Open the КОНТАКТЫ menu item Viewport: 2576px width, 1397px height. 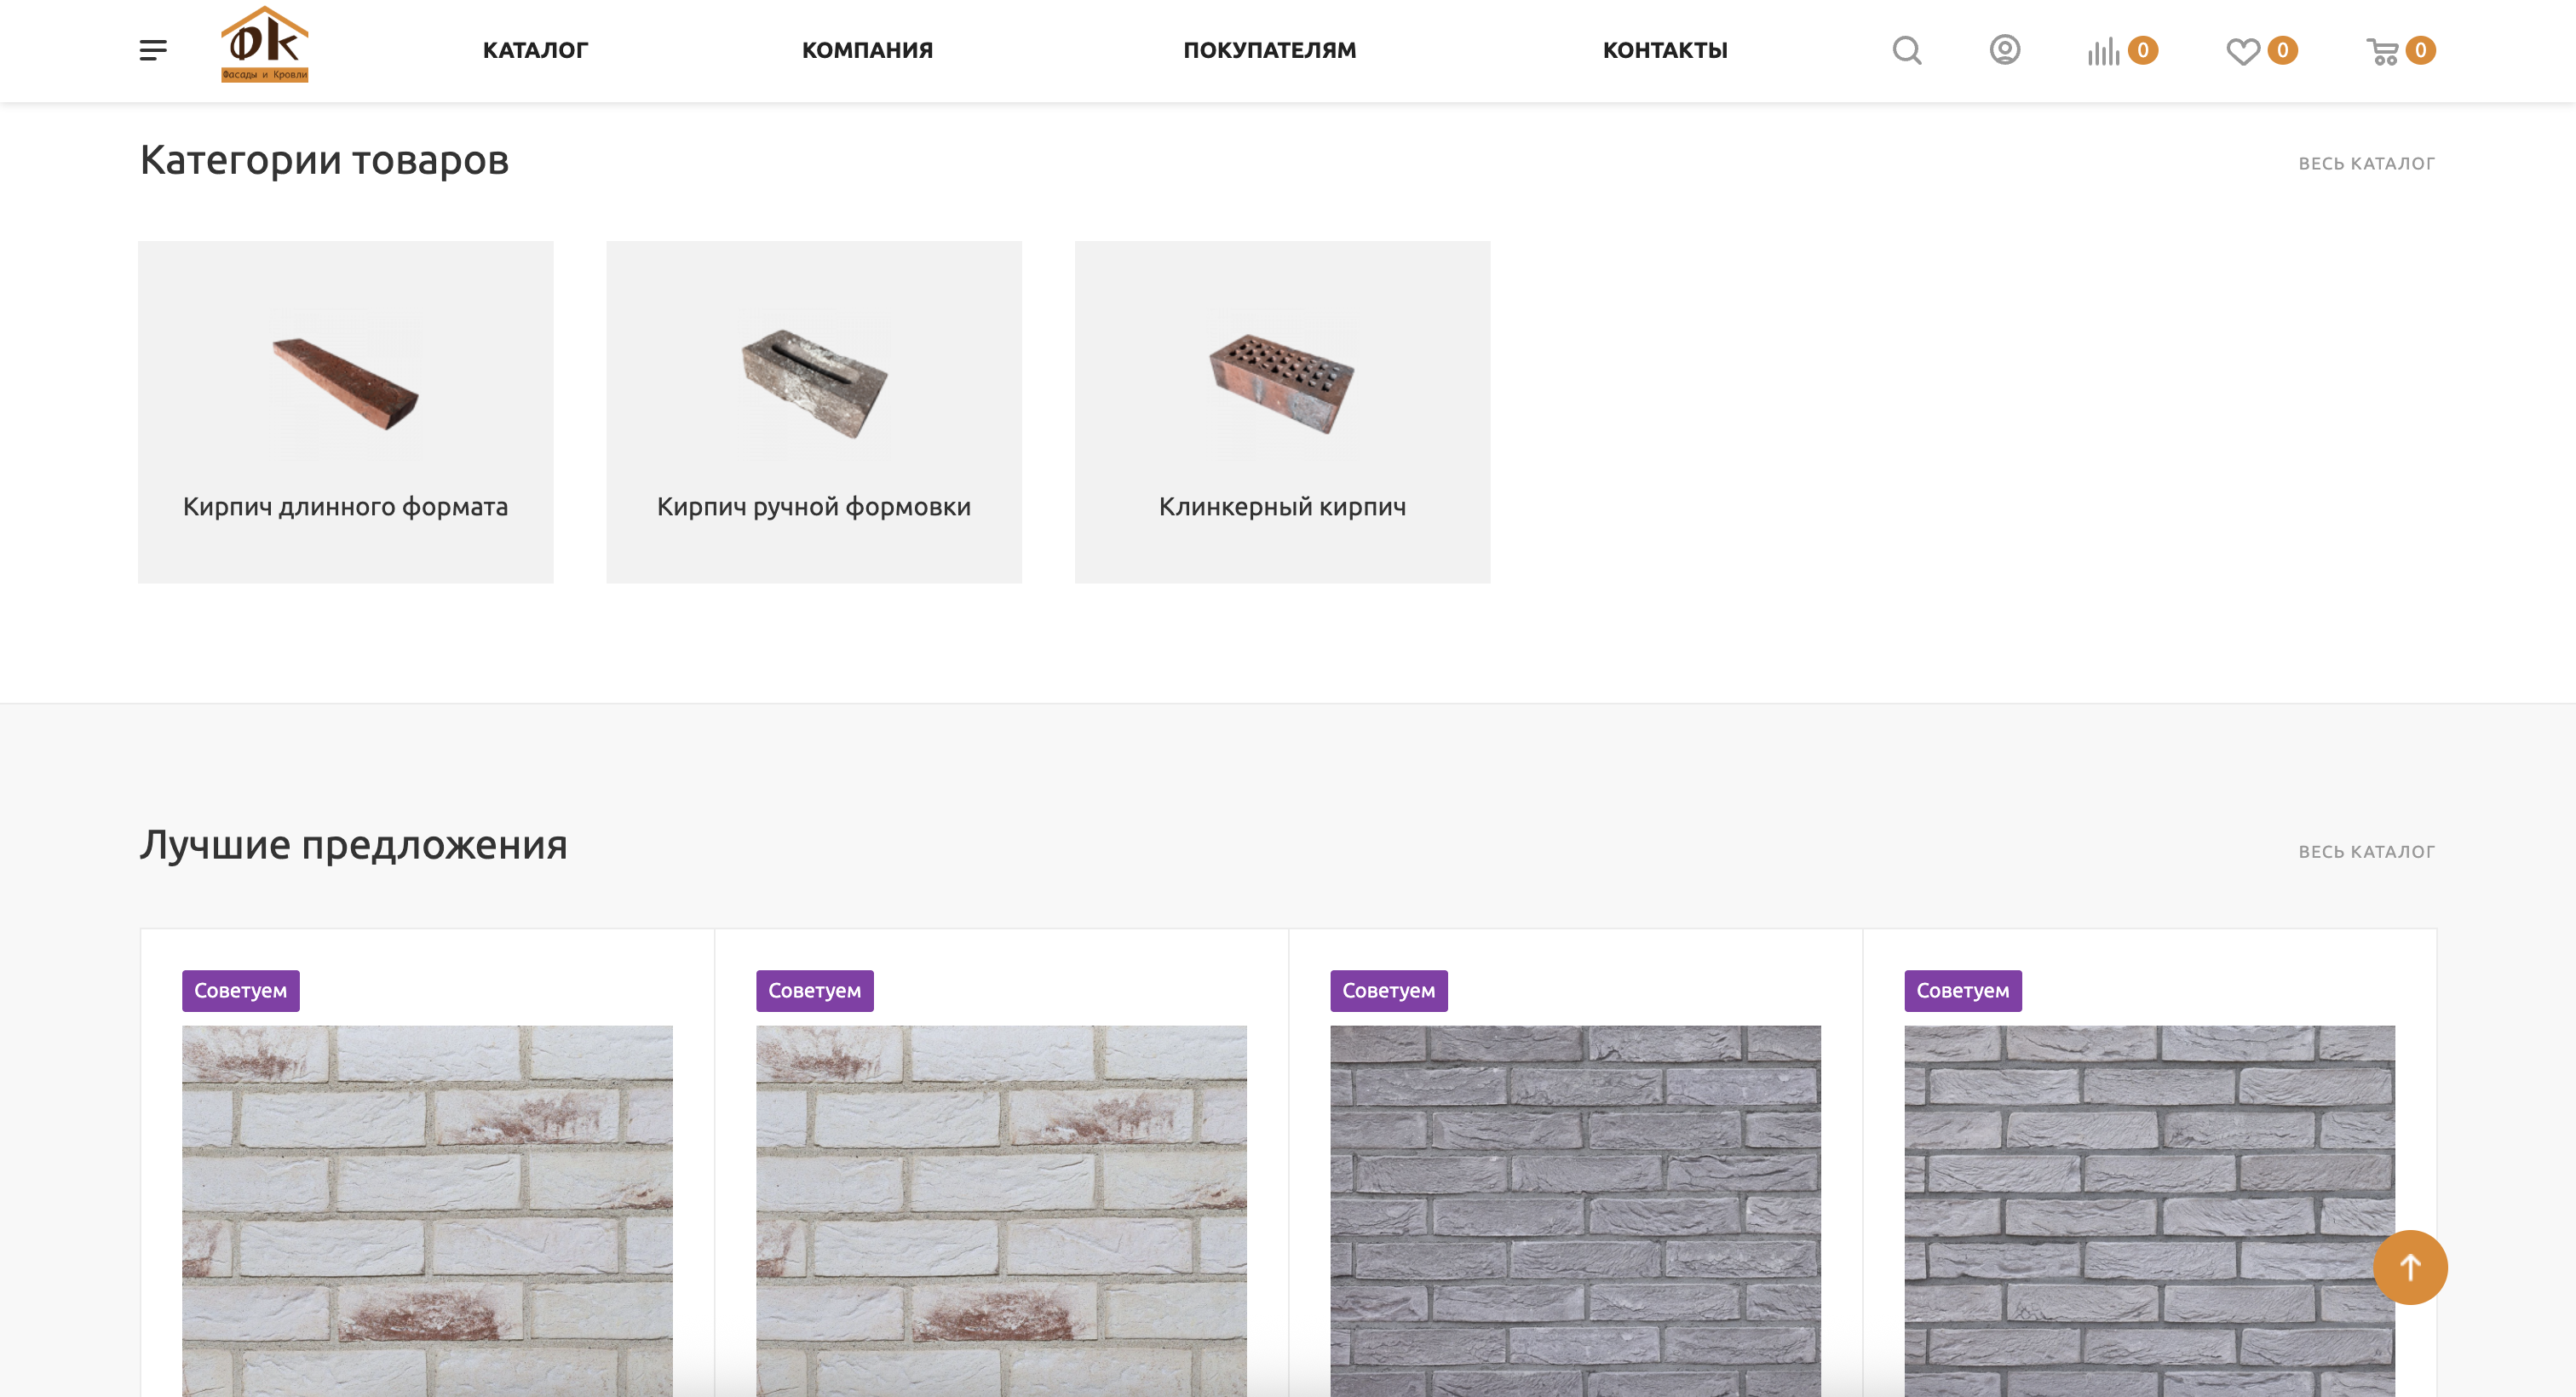pos(1665,50)
